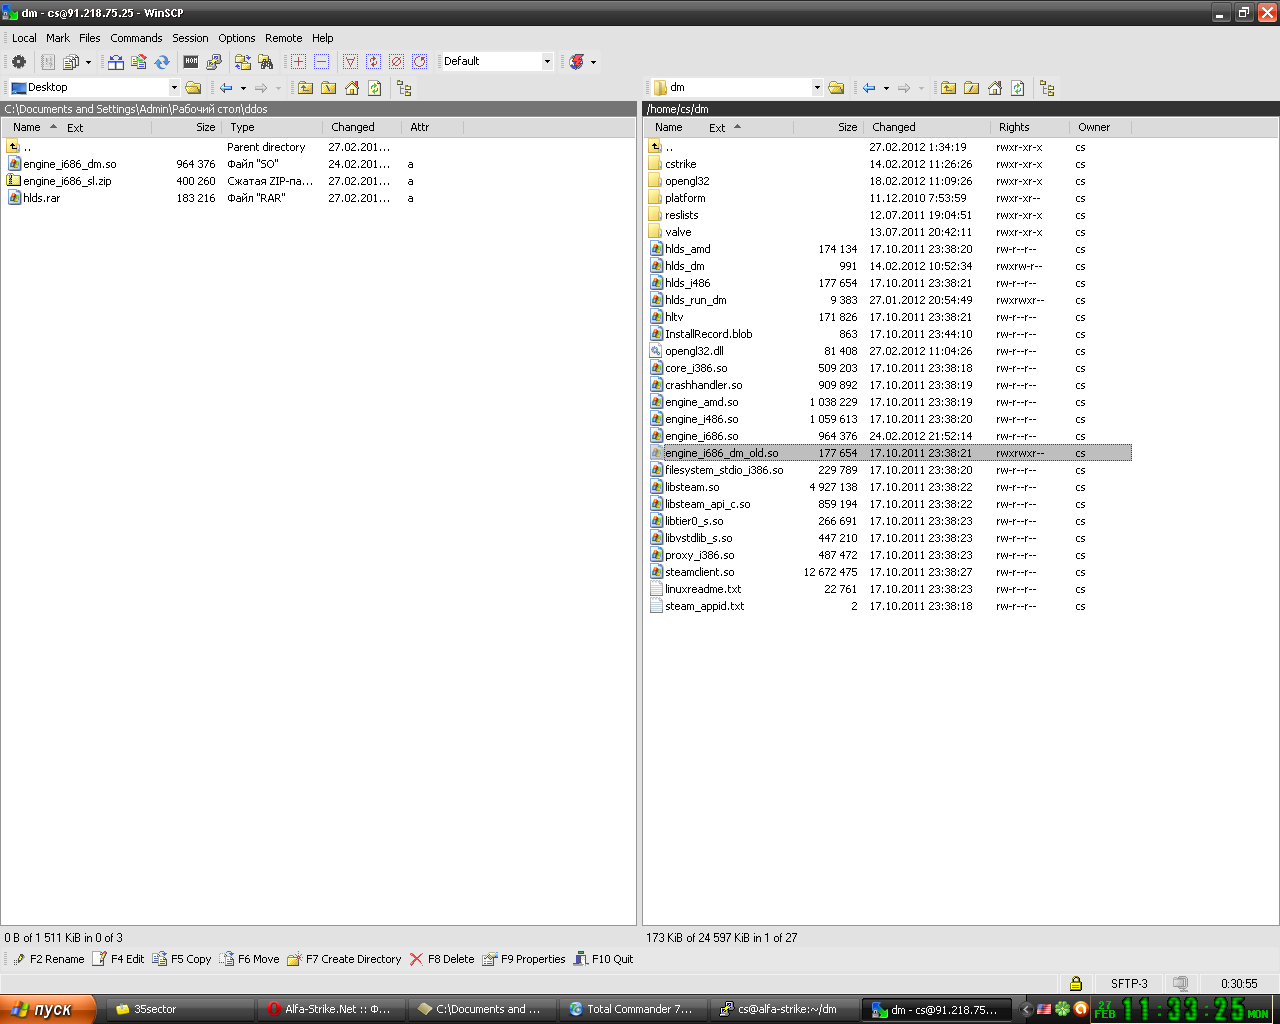Select remote file hlds_run_dm
The height and width of the screenshot is (1024, 1280).
[695, 300]
